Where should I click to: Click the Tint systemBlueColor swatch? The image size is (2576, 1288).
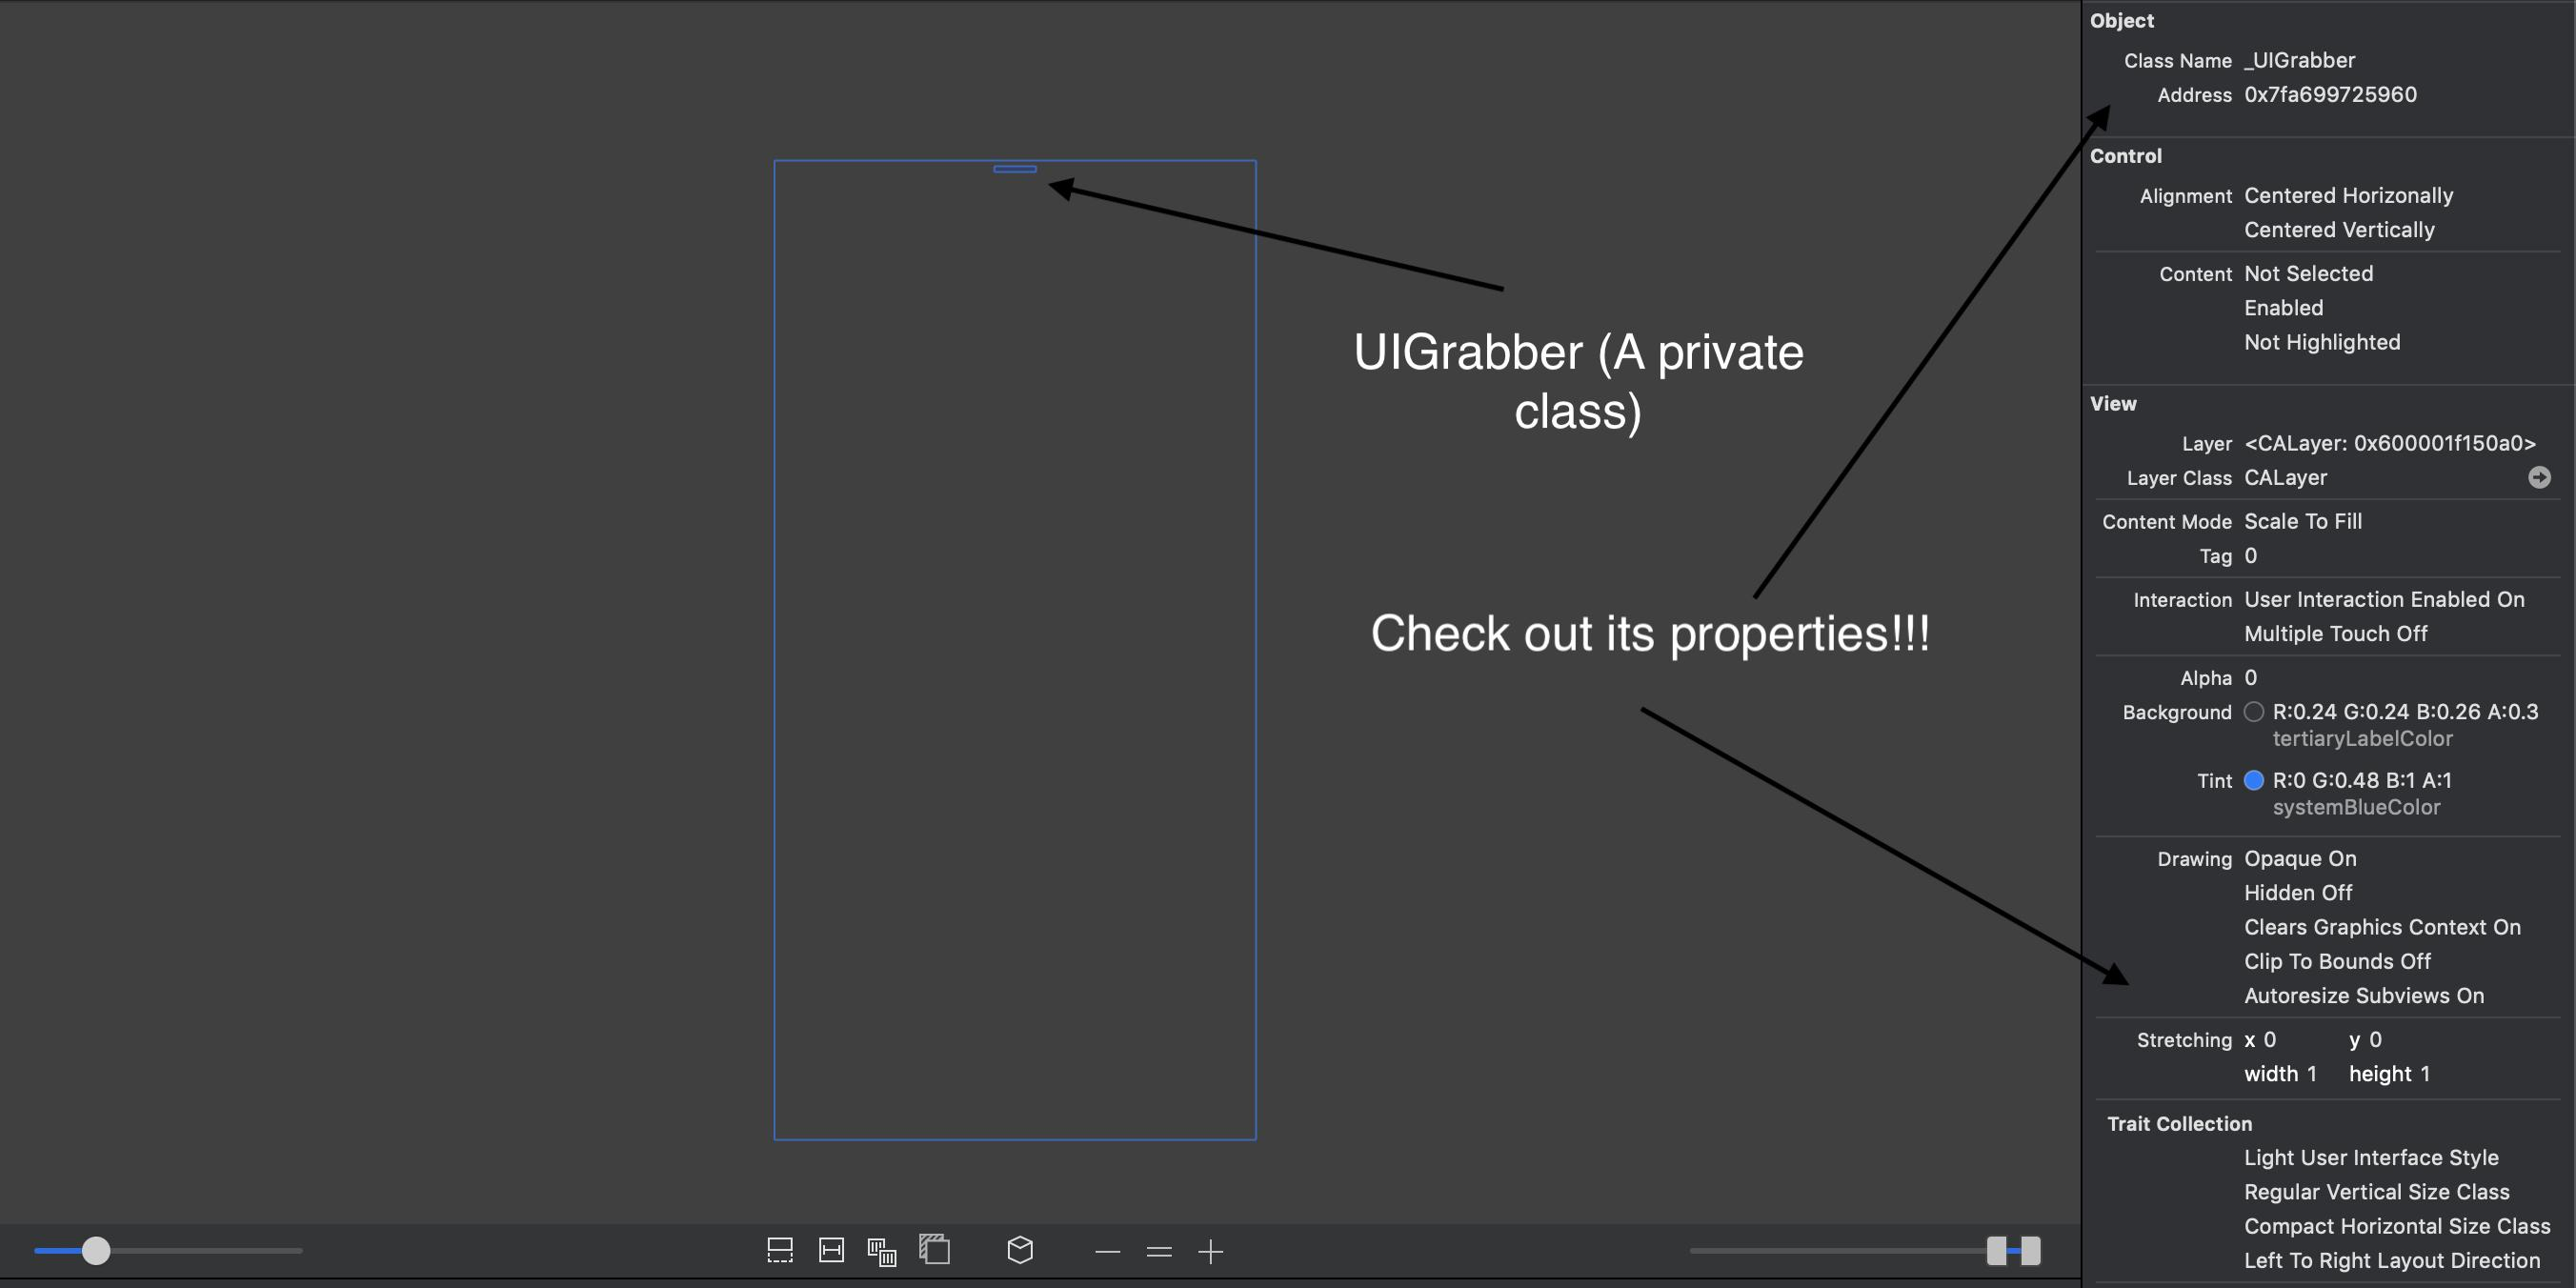point(2254,780)
